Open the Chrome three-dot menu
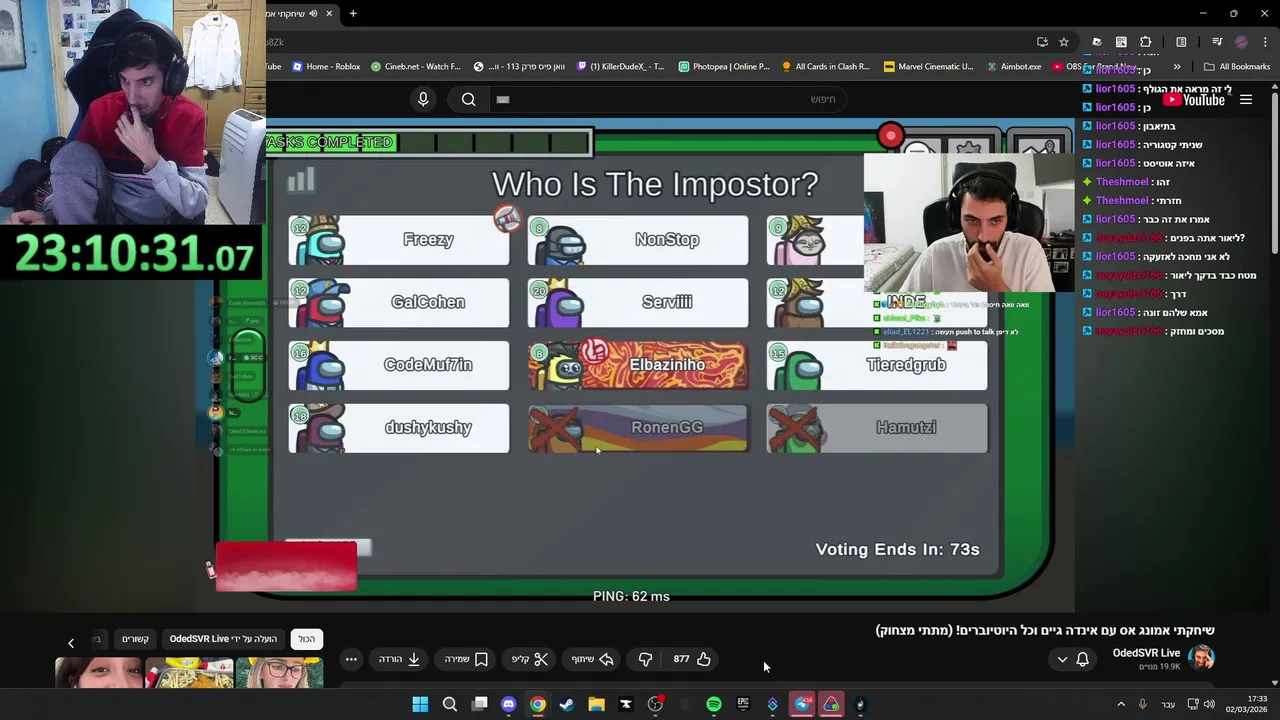This screenshot has width=1280, height=720. tap(1263, 42)
